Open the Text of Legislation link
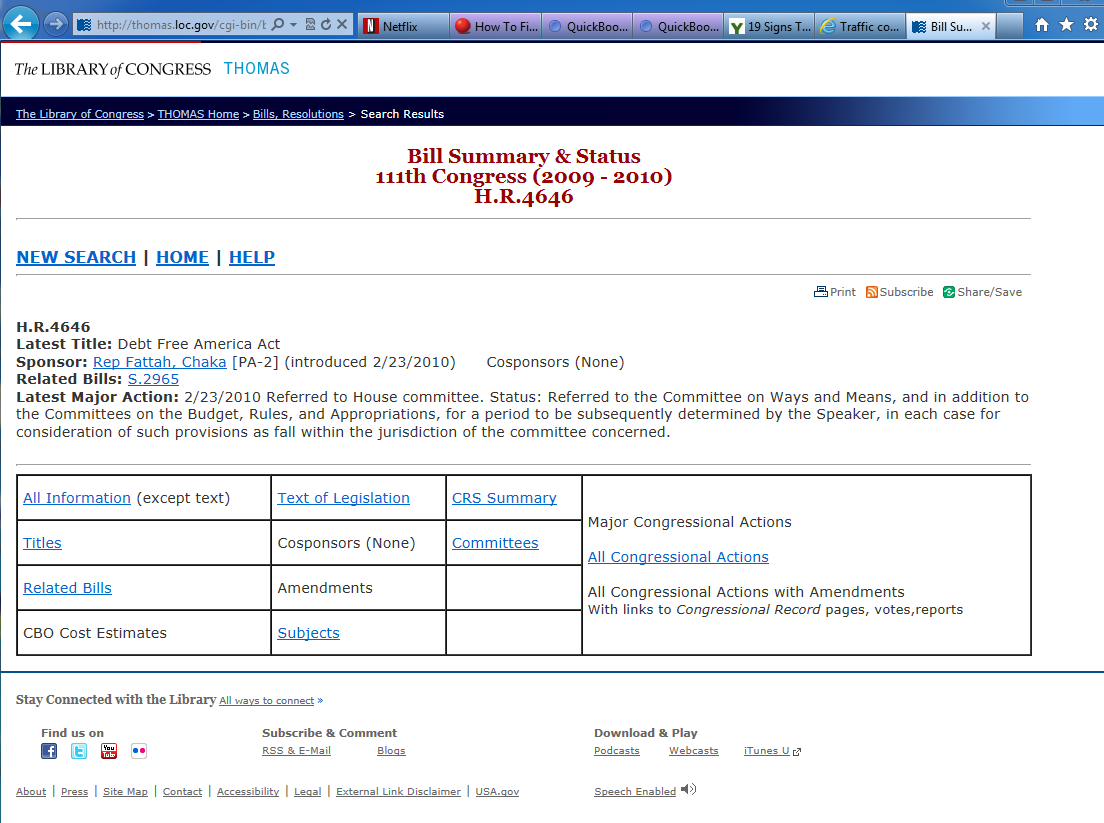 [343, 498]
